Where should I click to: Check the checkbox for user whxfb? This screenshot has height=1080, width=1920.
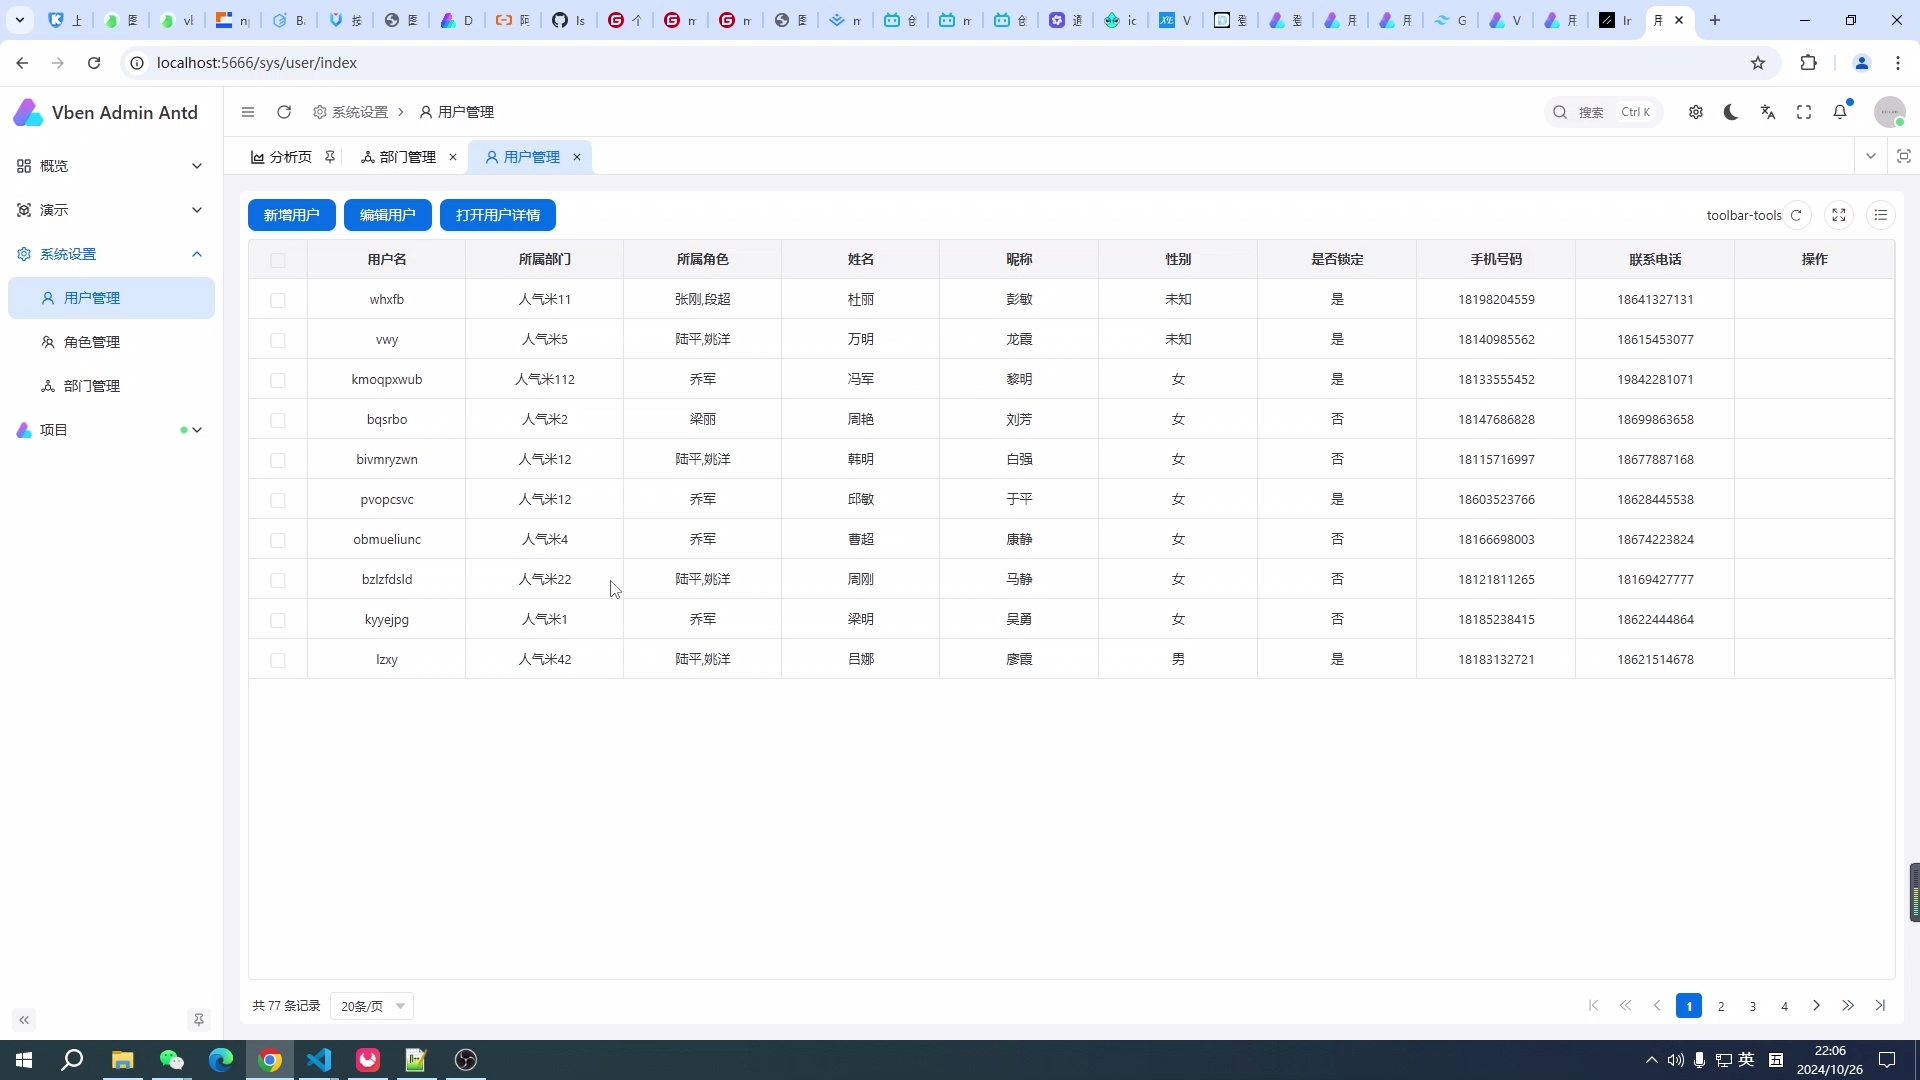click(278, 300)
